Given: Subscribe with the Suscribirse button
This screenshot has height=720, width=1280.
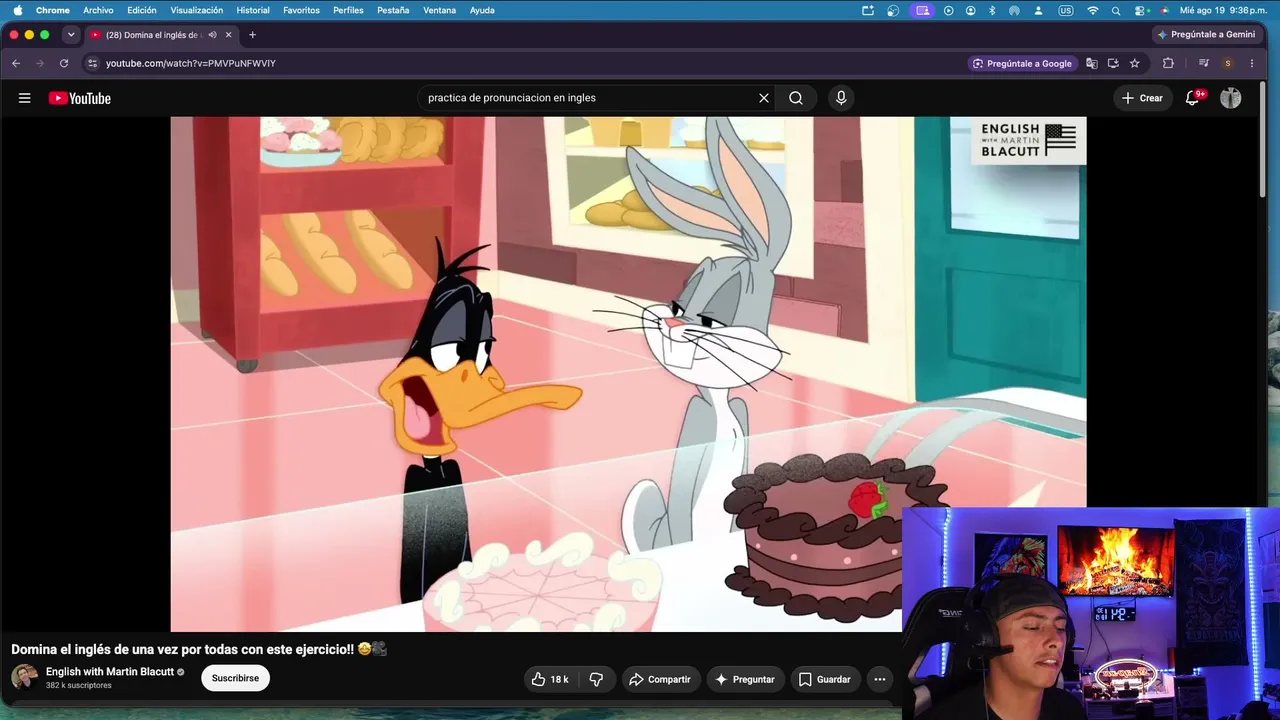Looking at the screenshot, I should [235, 678].
